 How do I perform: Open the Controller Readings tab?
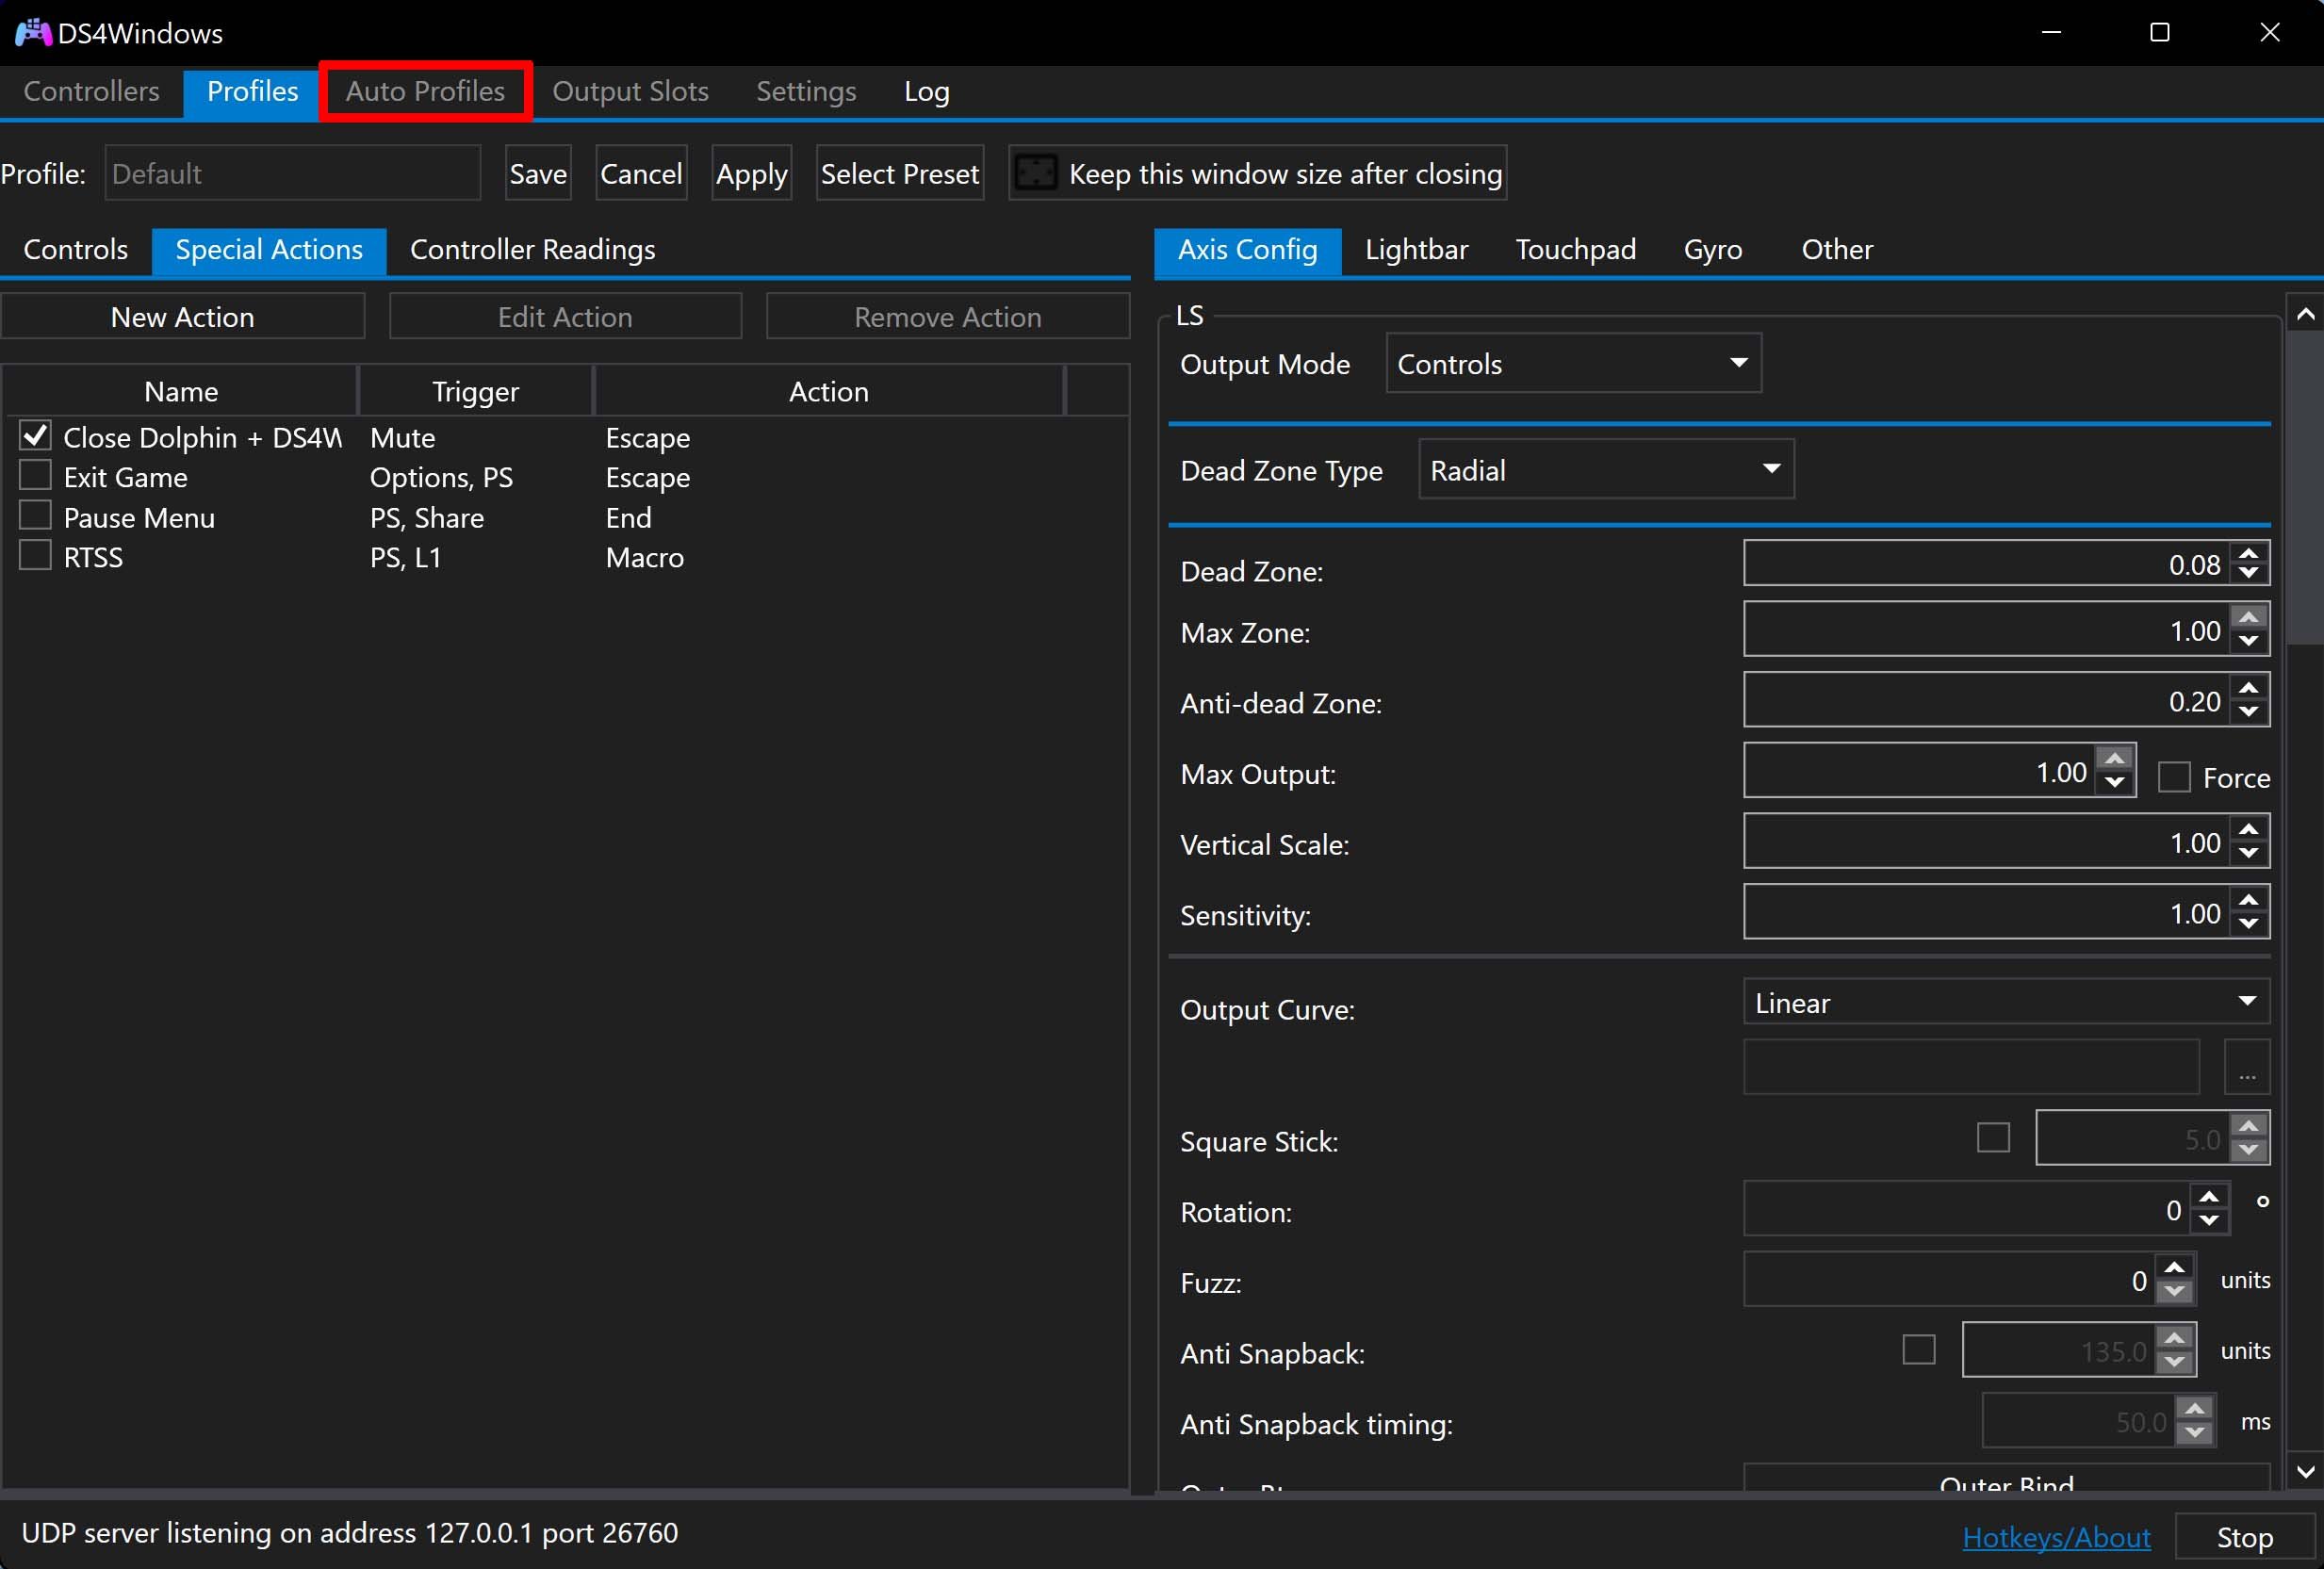(532, 250)
